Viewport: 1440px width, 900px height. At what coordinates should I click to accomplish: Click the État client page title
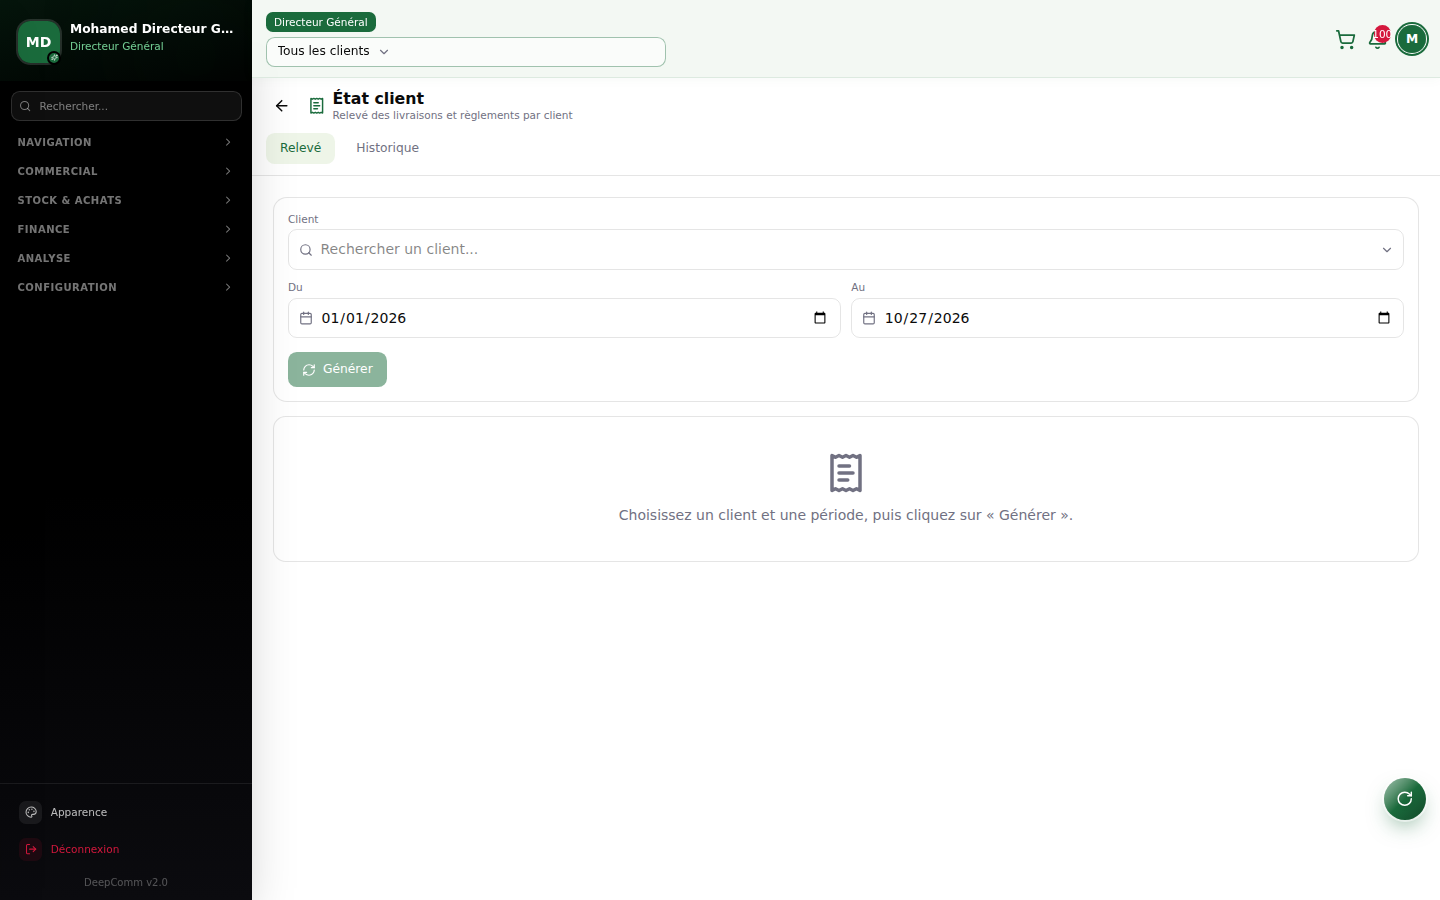(378, 98)
